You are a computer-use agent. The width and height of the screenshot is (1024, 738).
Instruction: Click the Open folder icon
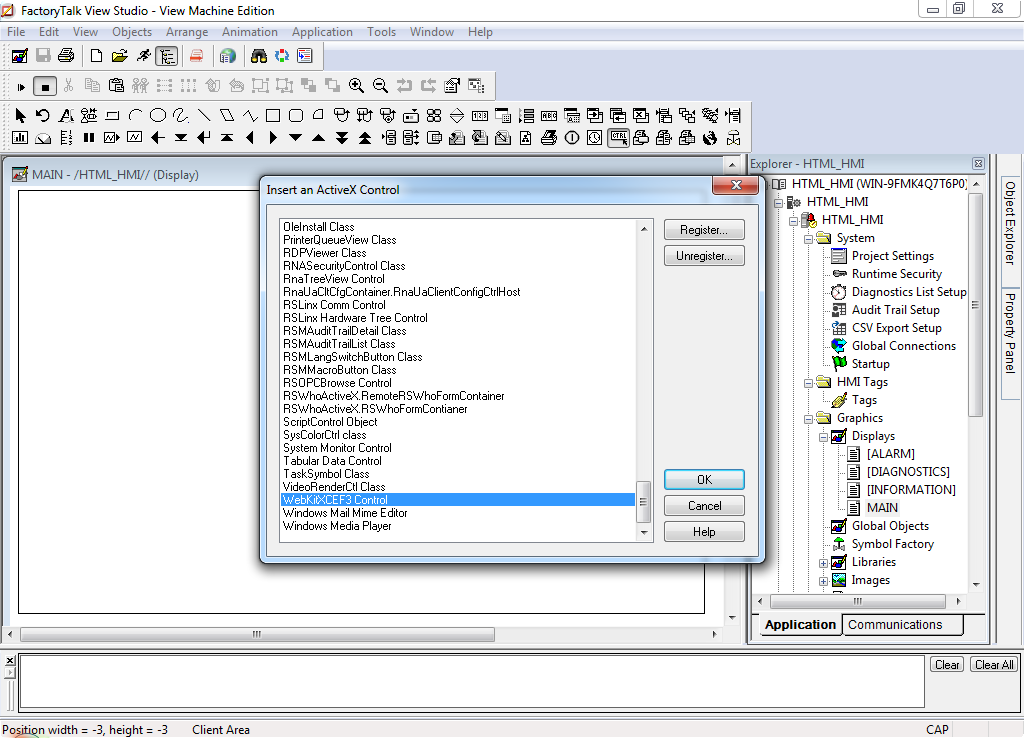point(120,56)
